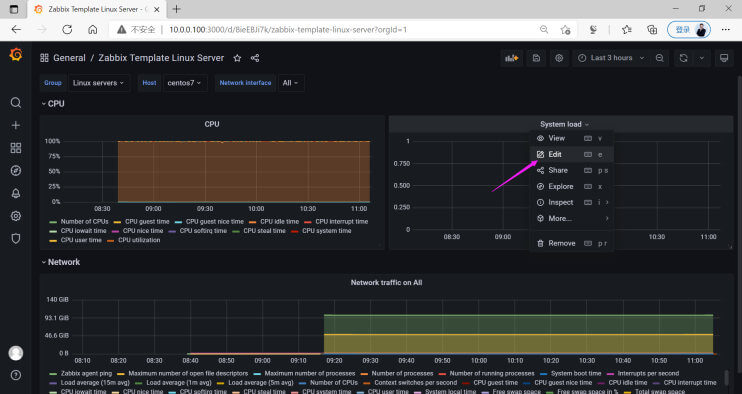Open the Group Linux servers dropdown
Screen dimensions: 742x394
point(99,83)
